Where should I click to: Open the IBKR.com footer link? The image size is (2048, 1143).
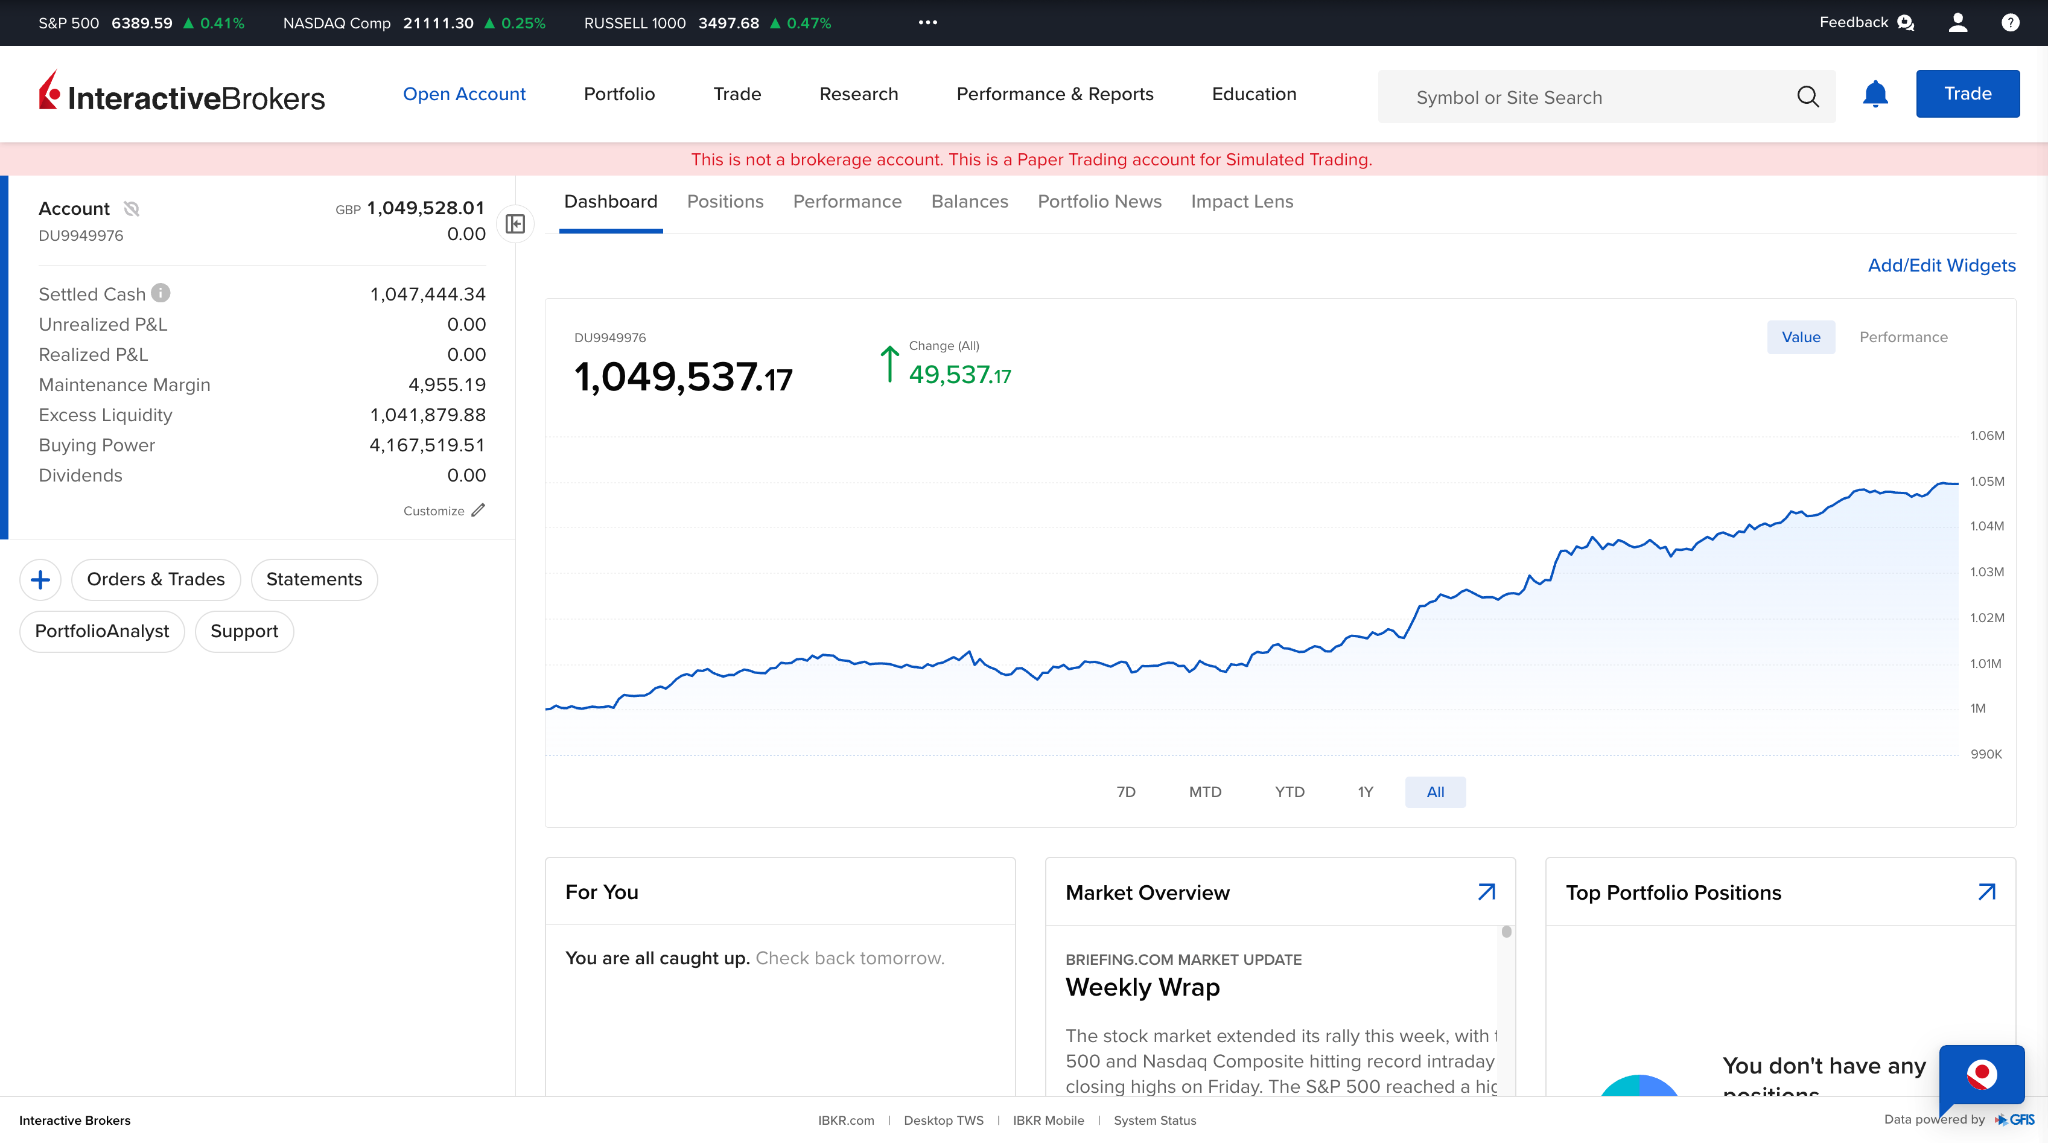pos(846,1120)
